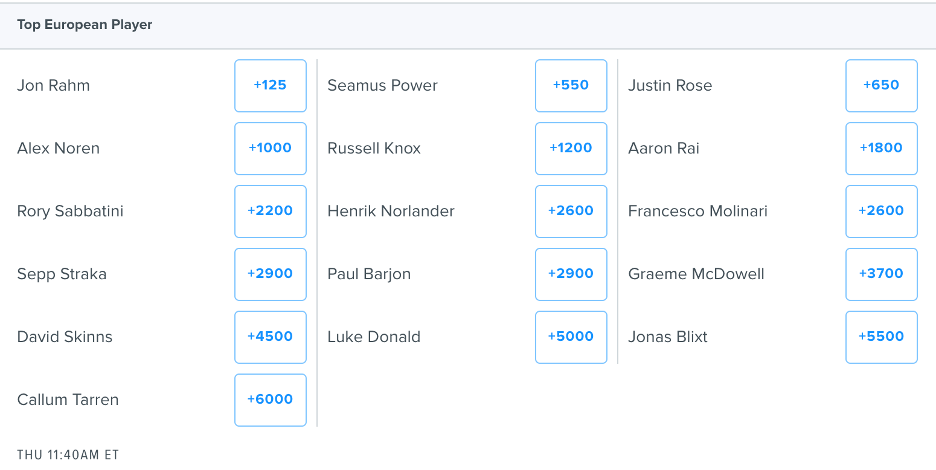Bet on David Skinns +4500
The image size is (936, 470).
pyautogui.click(x=270, y=337)
